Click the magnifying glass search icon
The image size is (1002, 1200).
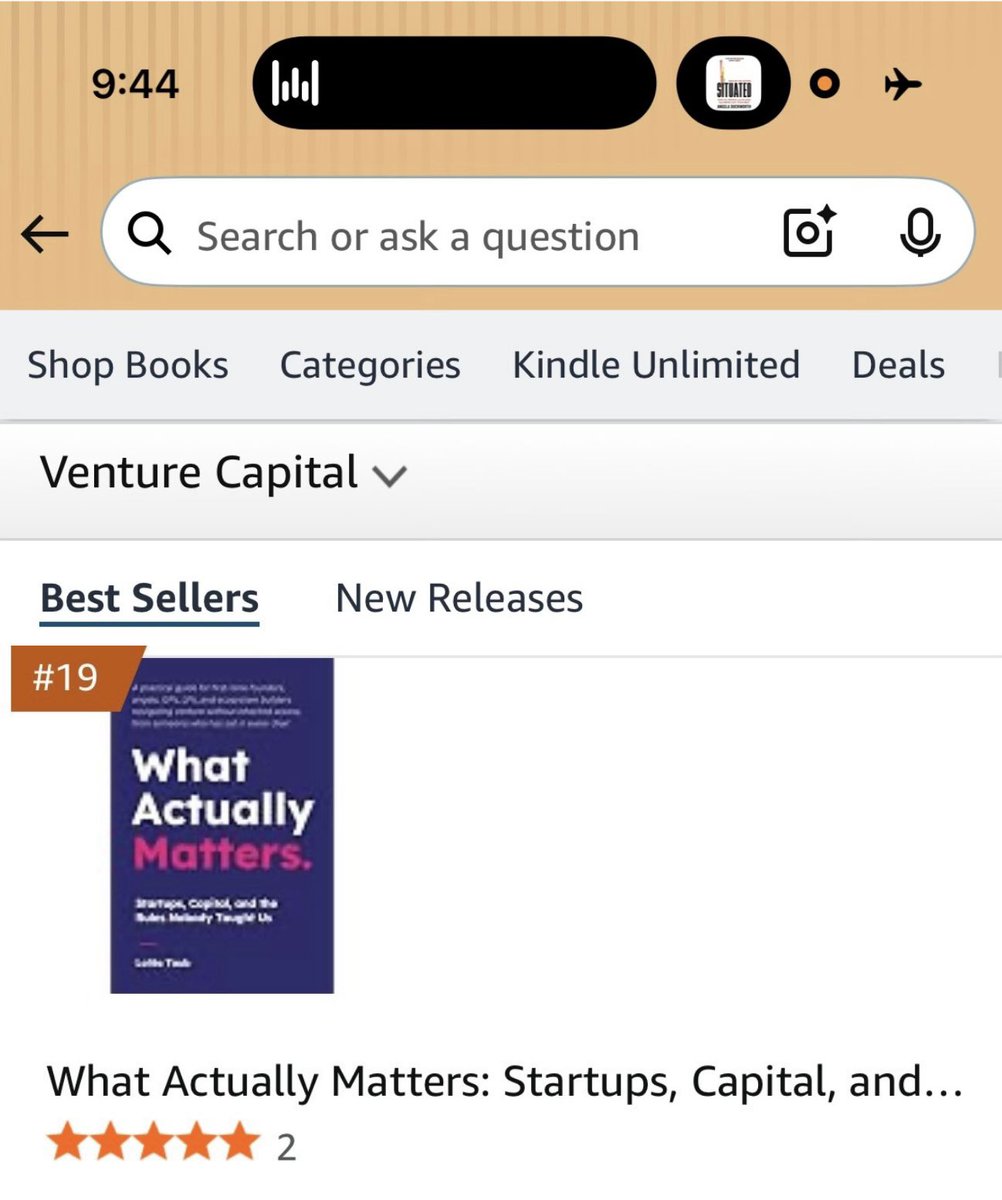(x=150, y=235)
